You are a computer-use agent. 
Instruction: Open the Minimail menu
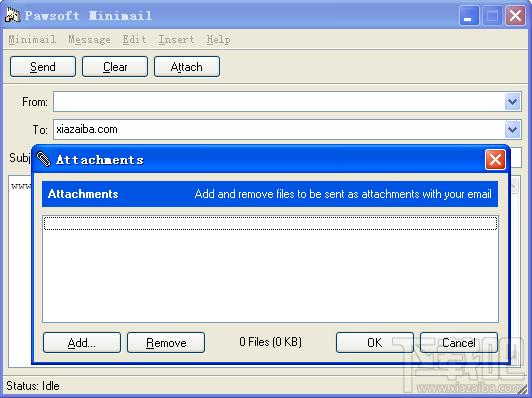[x=32, y=40]
